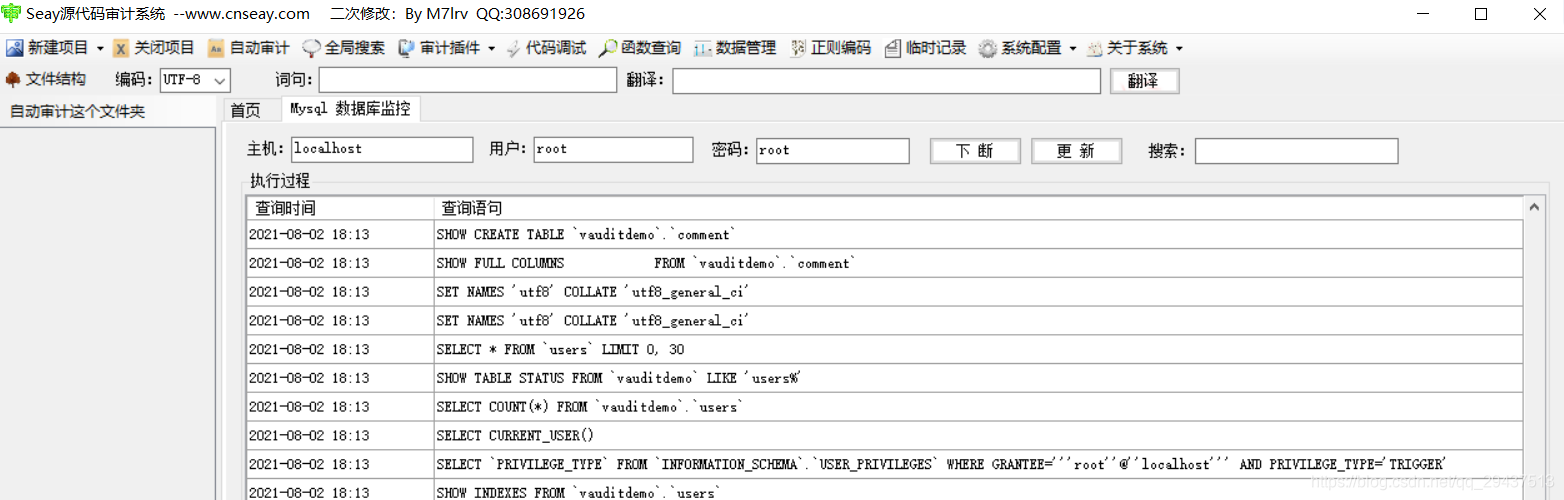
Task: Switch to Mysql 数据库监控 tab
Action: click(350, 109)
